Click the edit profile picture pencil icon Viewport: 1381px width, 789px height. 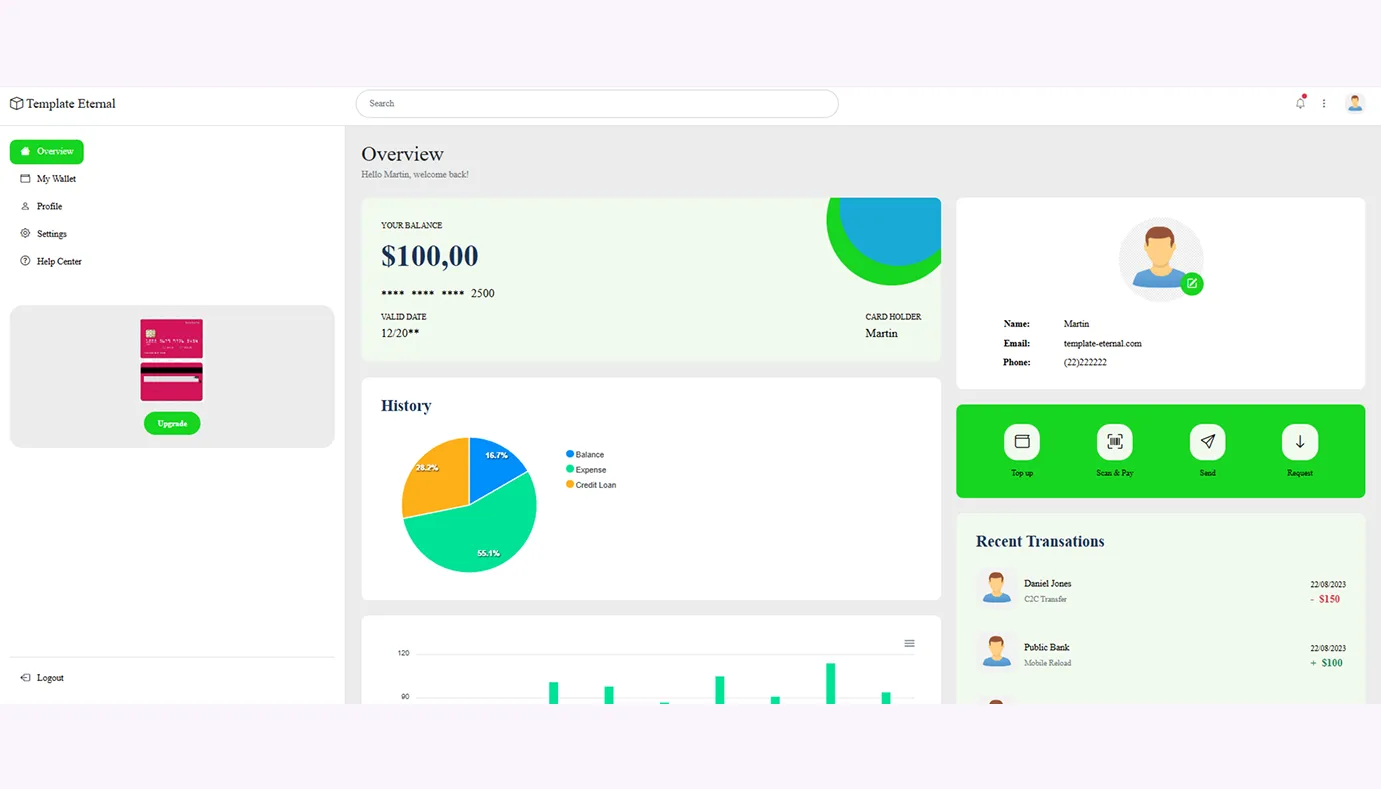pos(1191,284)
